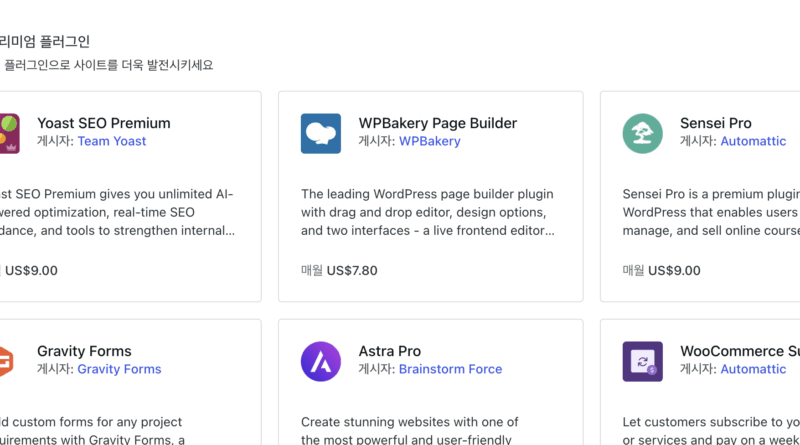Open the Brainstorm Force publisher link
800x445 pixels.
click(x=451, y=369)
